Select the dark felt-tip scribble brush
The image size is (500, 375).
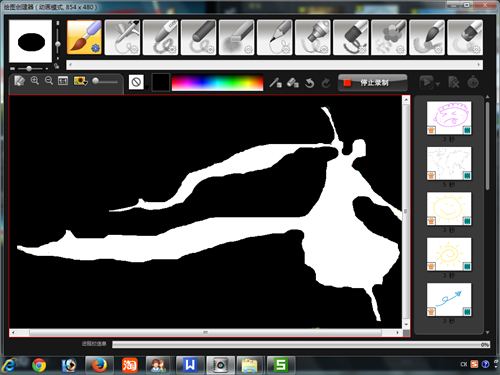[350, 37]
